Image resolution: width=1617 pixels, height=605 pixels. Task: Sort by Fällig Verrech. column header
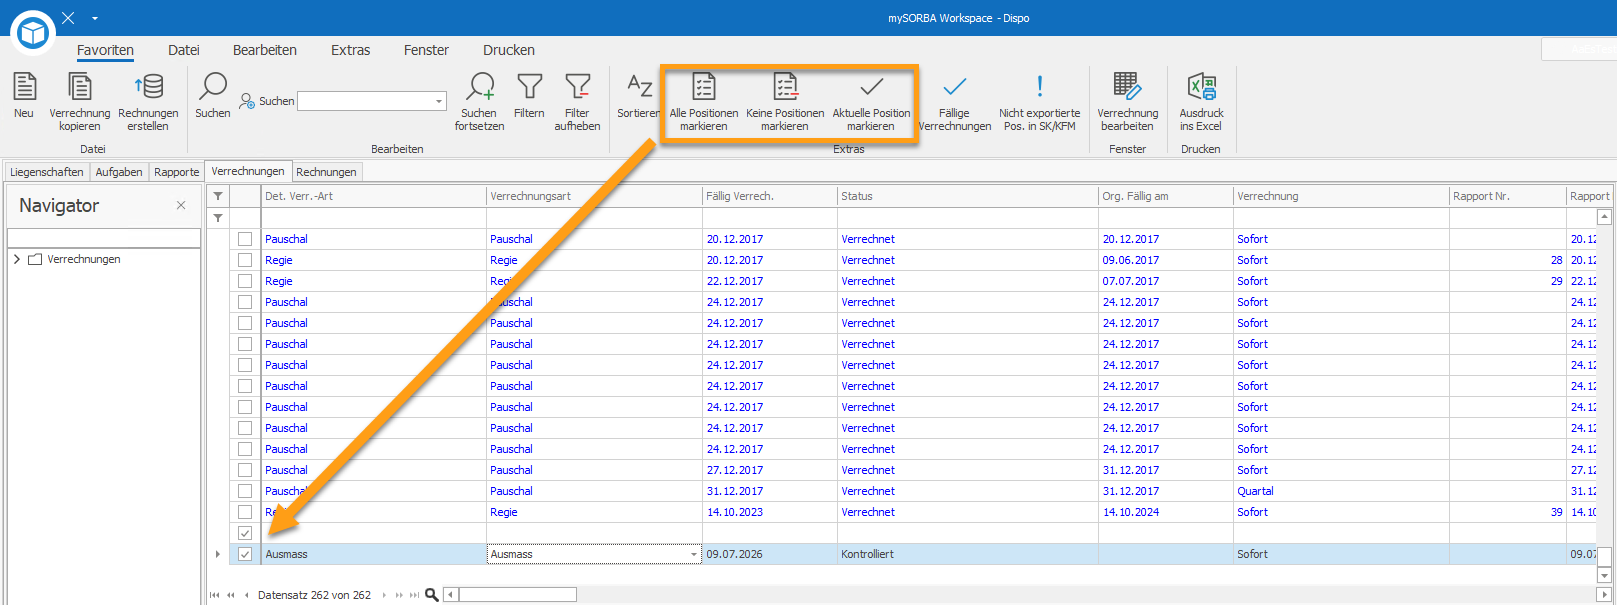point(770,196)
